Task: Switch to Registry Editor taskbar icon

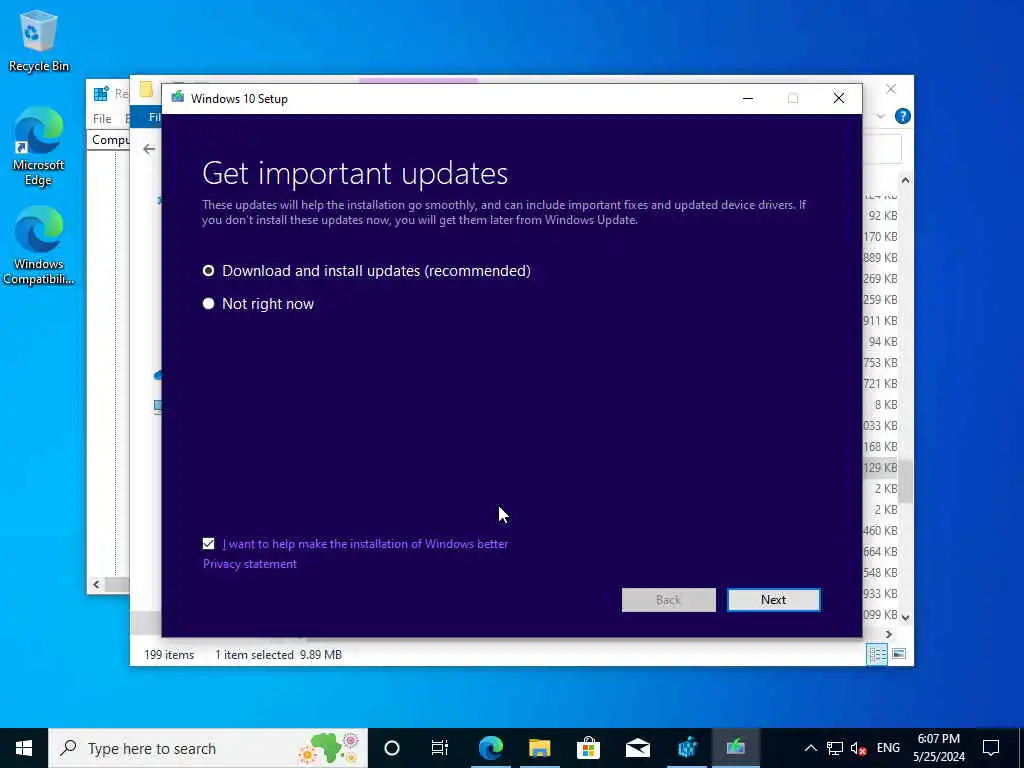Action: pos(687,748)
